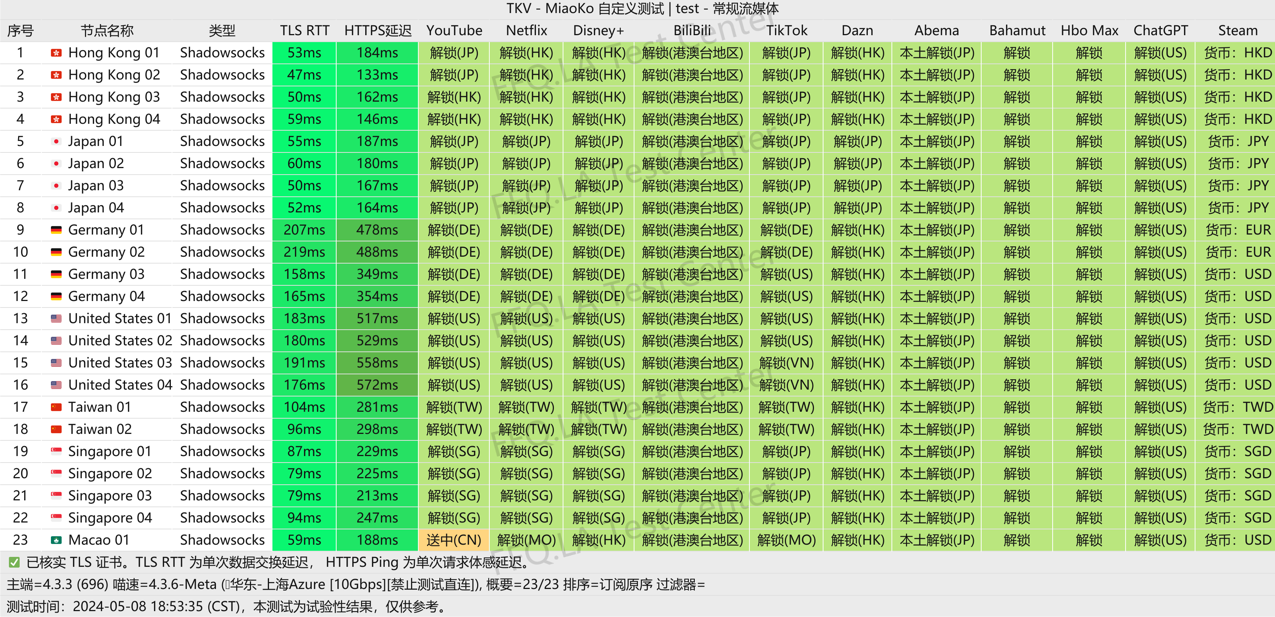The image size is (1275, 617).
Task: Click the Germany 02 node name
Action: click(x=106, y=252)
